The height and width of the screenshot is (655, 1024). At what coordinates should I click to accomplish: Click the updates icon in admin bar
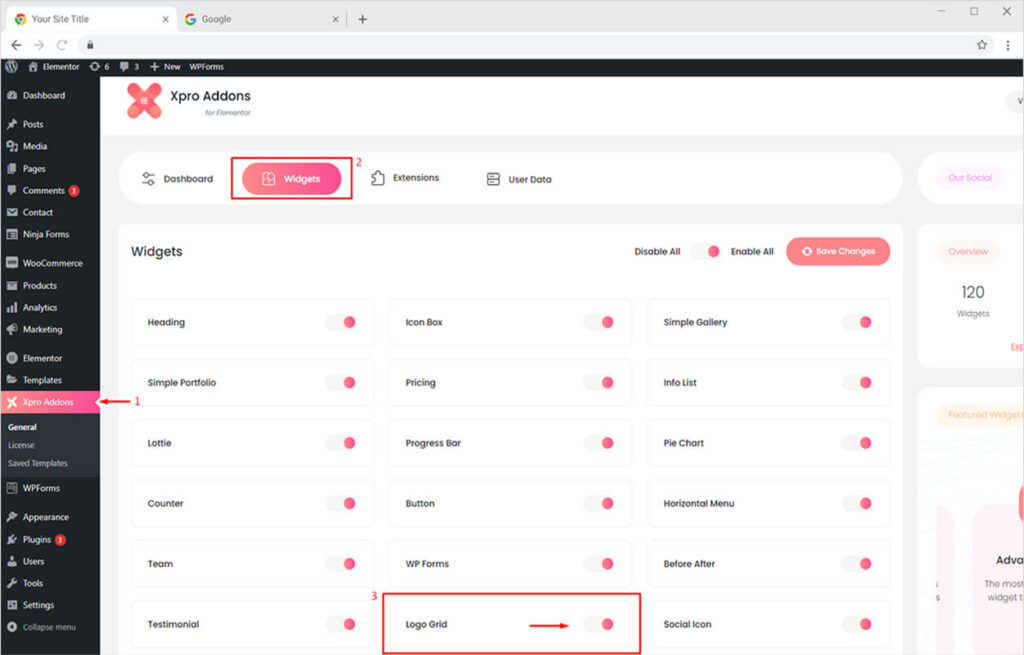(x=95, y=66)
